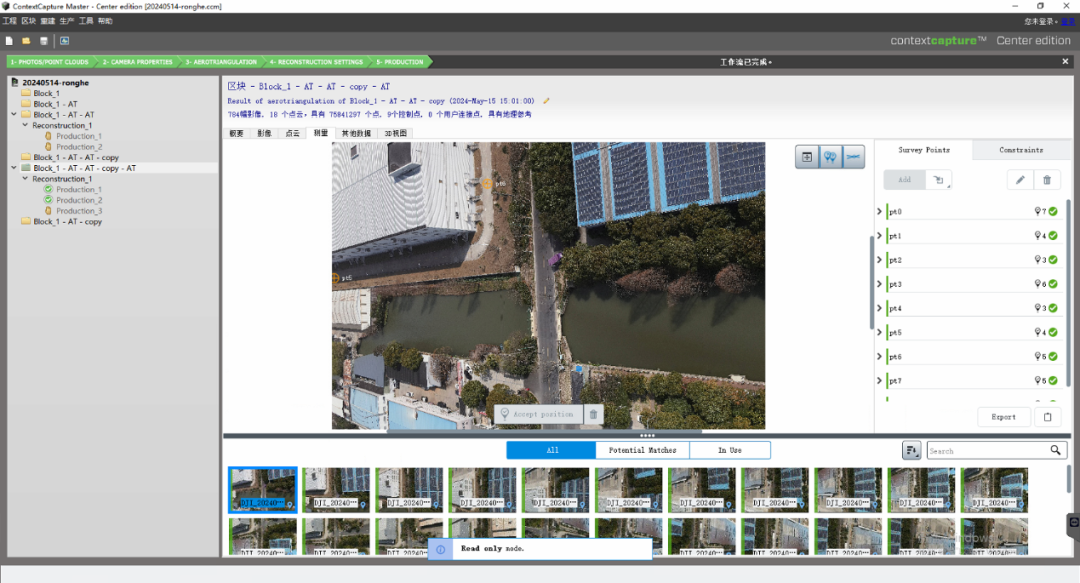The height and width of the screenshot is (583, 1080).
Task: Click the pencil icon beside the aerotriangulation result line
Action: click(546, 101)
